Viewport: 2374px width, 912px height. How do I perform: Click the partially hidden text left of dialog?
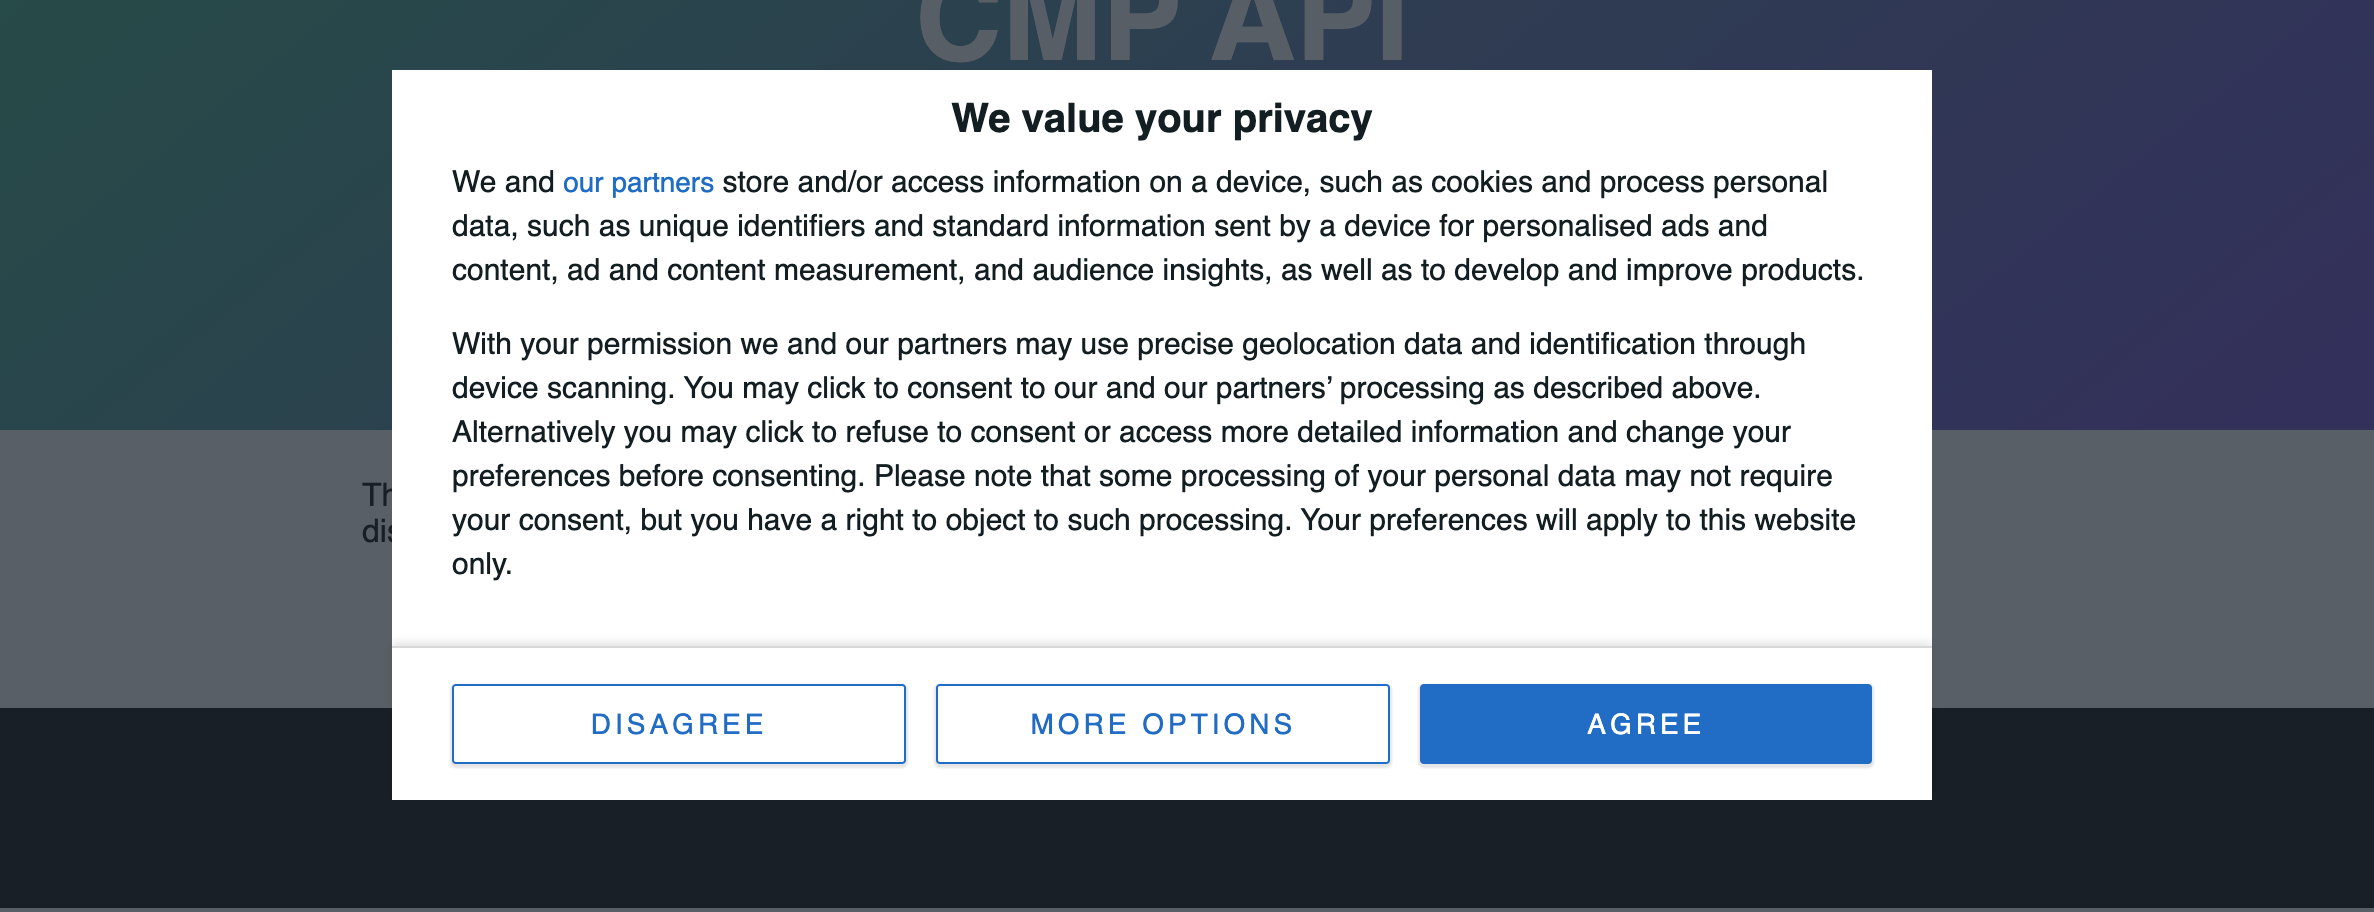tap(377, 512)
